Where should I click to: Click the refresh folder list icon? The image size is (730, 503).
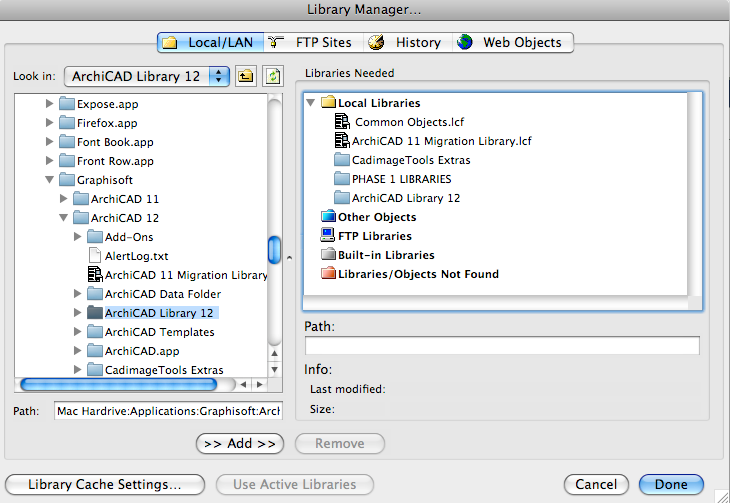273,76
